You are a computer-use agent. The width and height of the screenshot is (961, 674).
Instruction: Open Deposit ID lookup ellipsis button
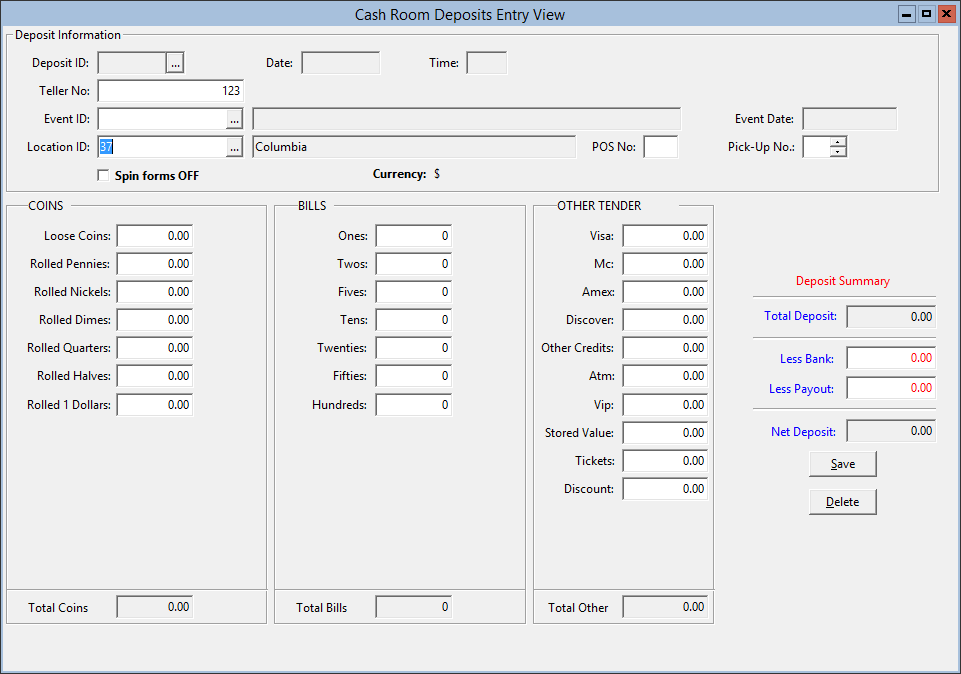point(175,63)
